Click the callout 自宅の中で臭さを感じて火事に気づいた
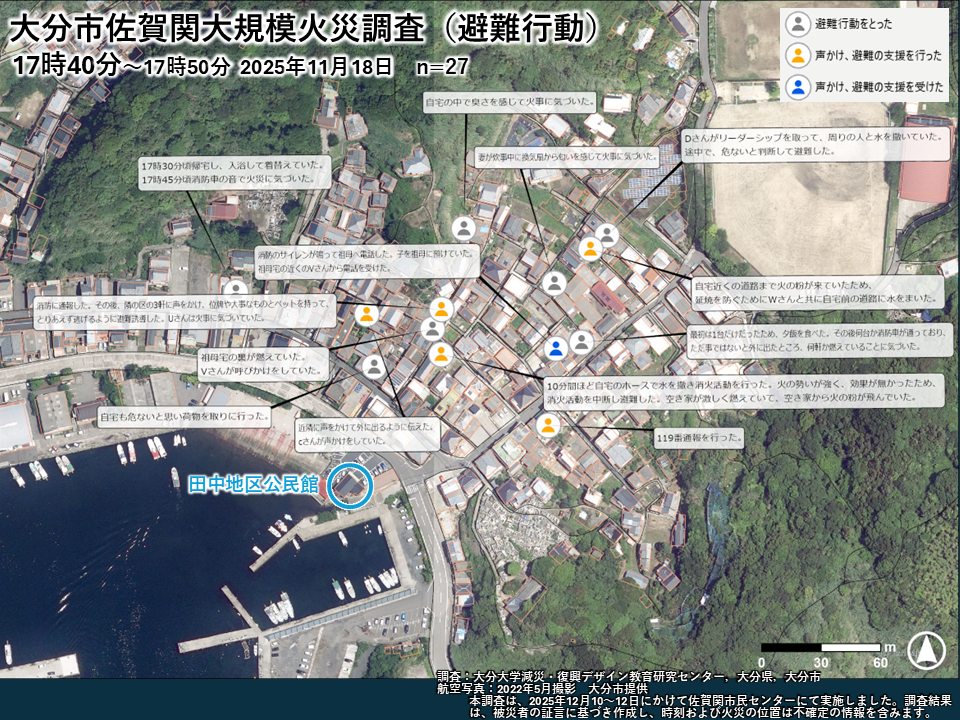The height and width of the screenshot is (720, 960). [509, 101]
